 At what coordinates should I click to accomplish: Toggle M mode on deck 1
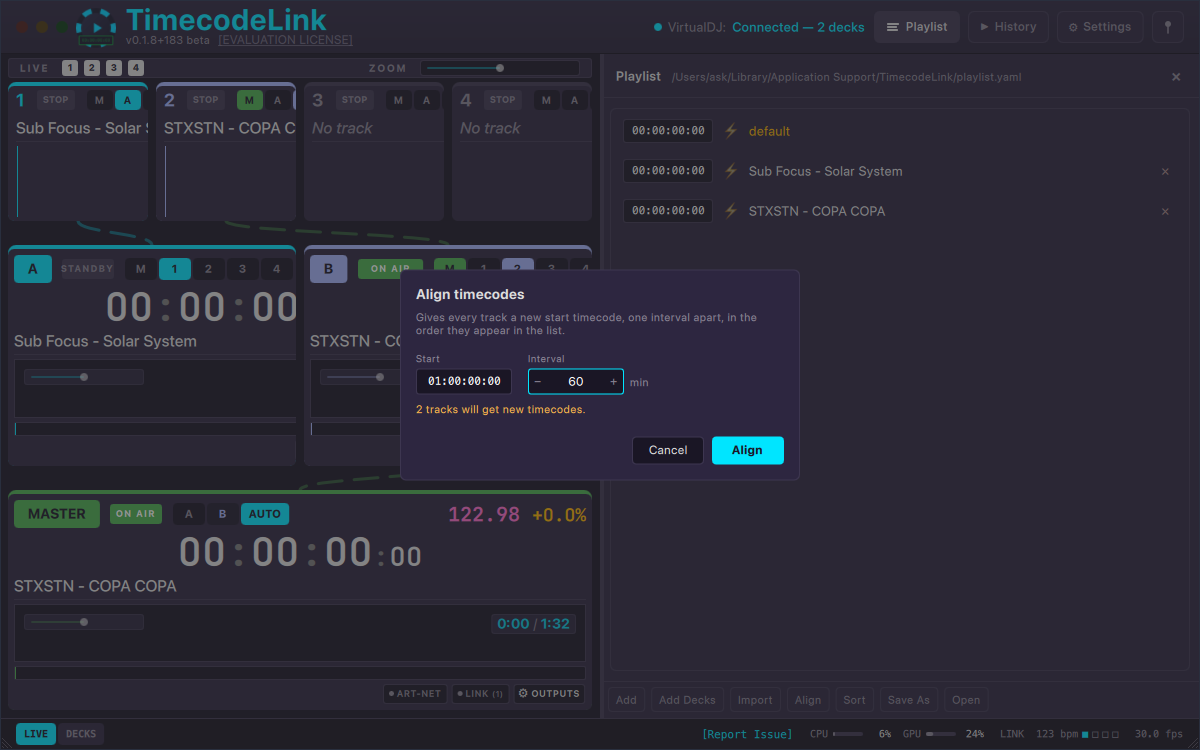click(99, 100)
